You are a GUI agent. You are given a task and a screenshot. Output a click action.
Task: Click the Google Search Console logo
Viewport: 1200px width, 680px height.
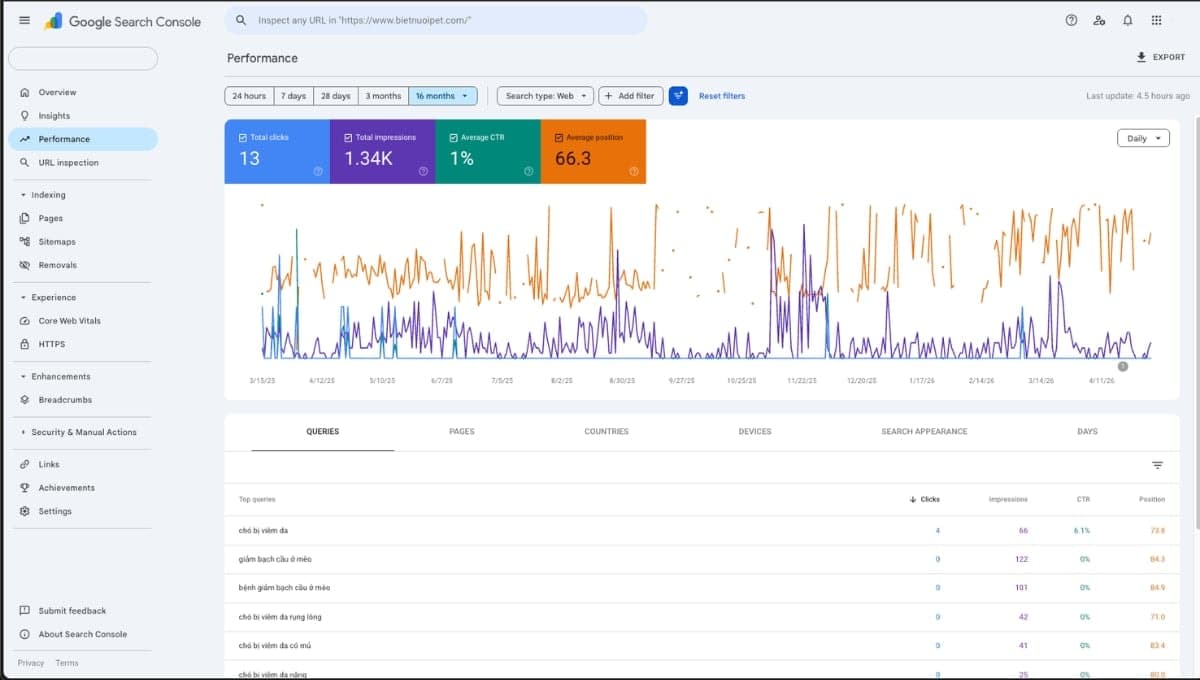[122, 21]
